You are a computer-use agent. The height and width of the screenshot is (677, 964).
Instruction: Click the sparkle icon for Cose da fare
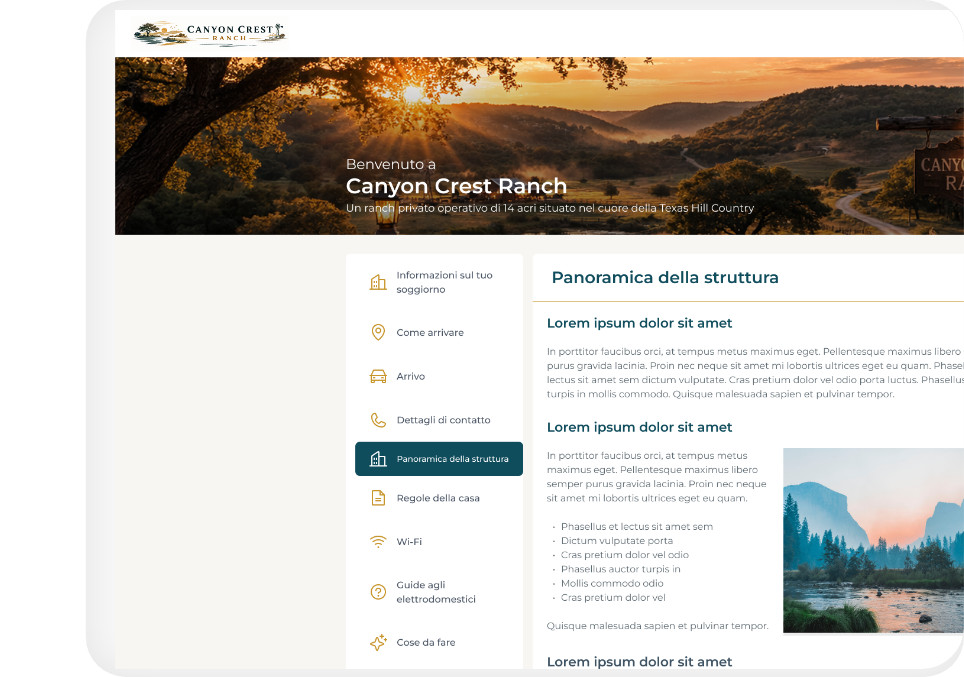[378, 642]
